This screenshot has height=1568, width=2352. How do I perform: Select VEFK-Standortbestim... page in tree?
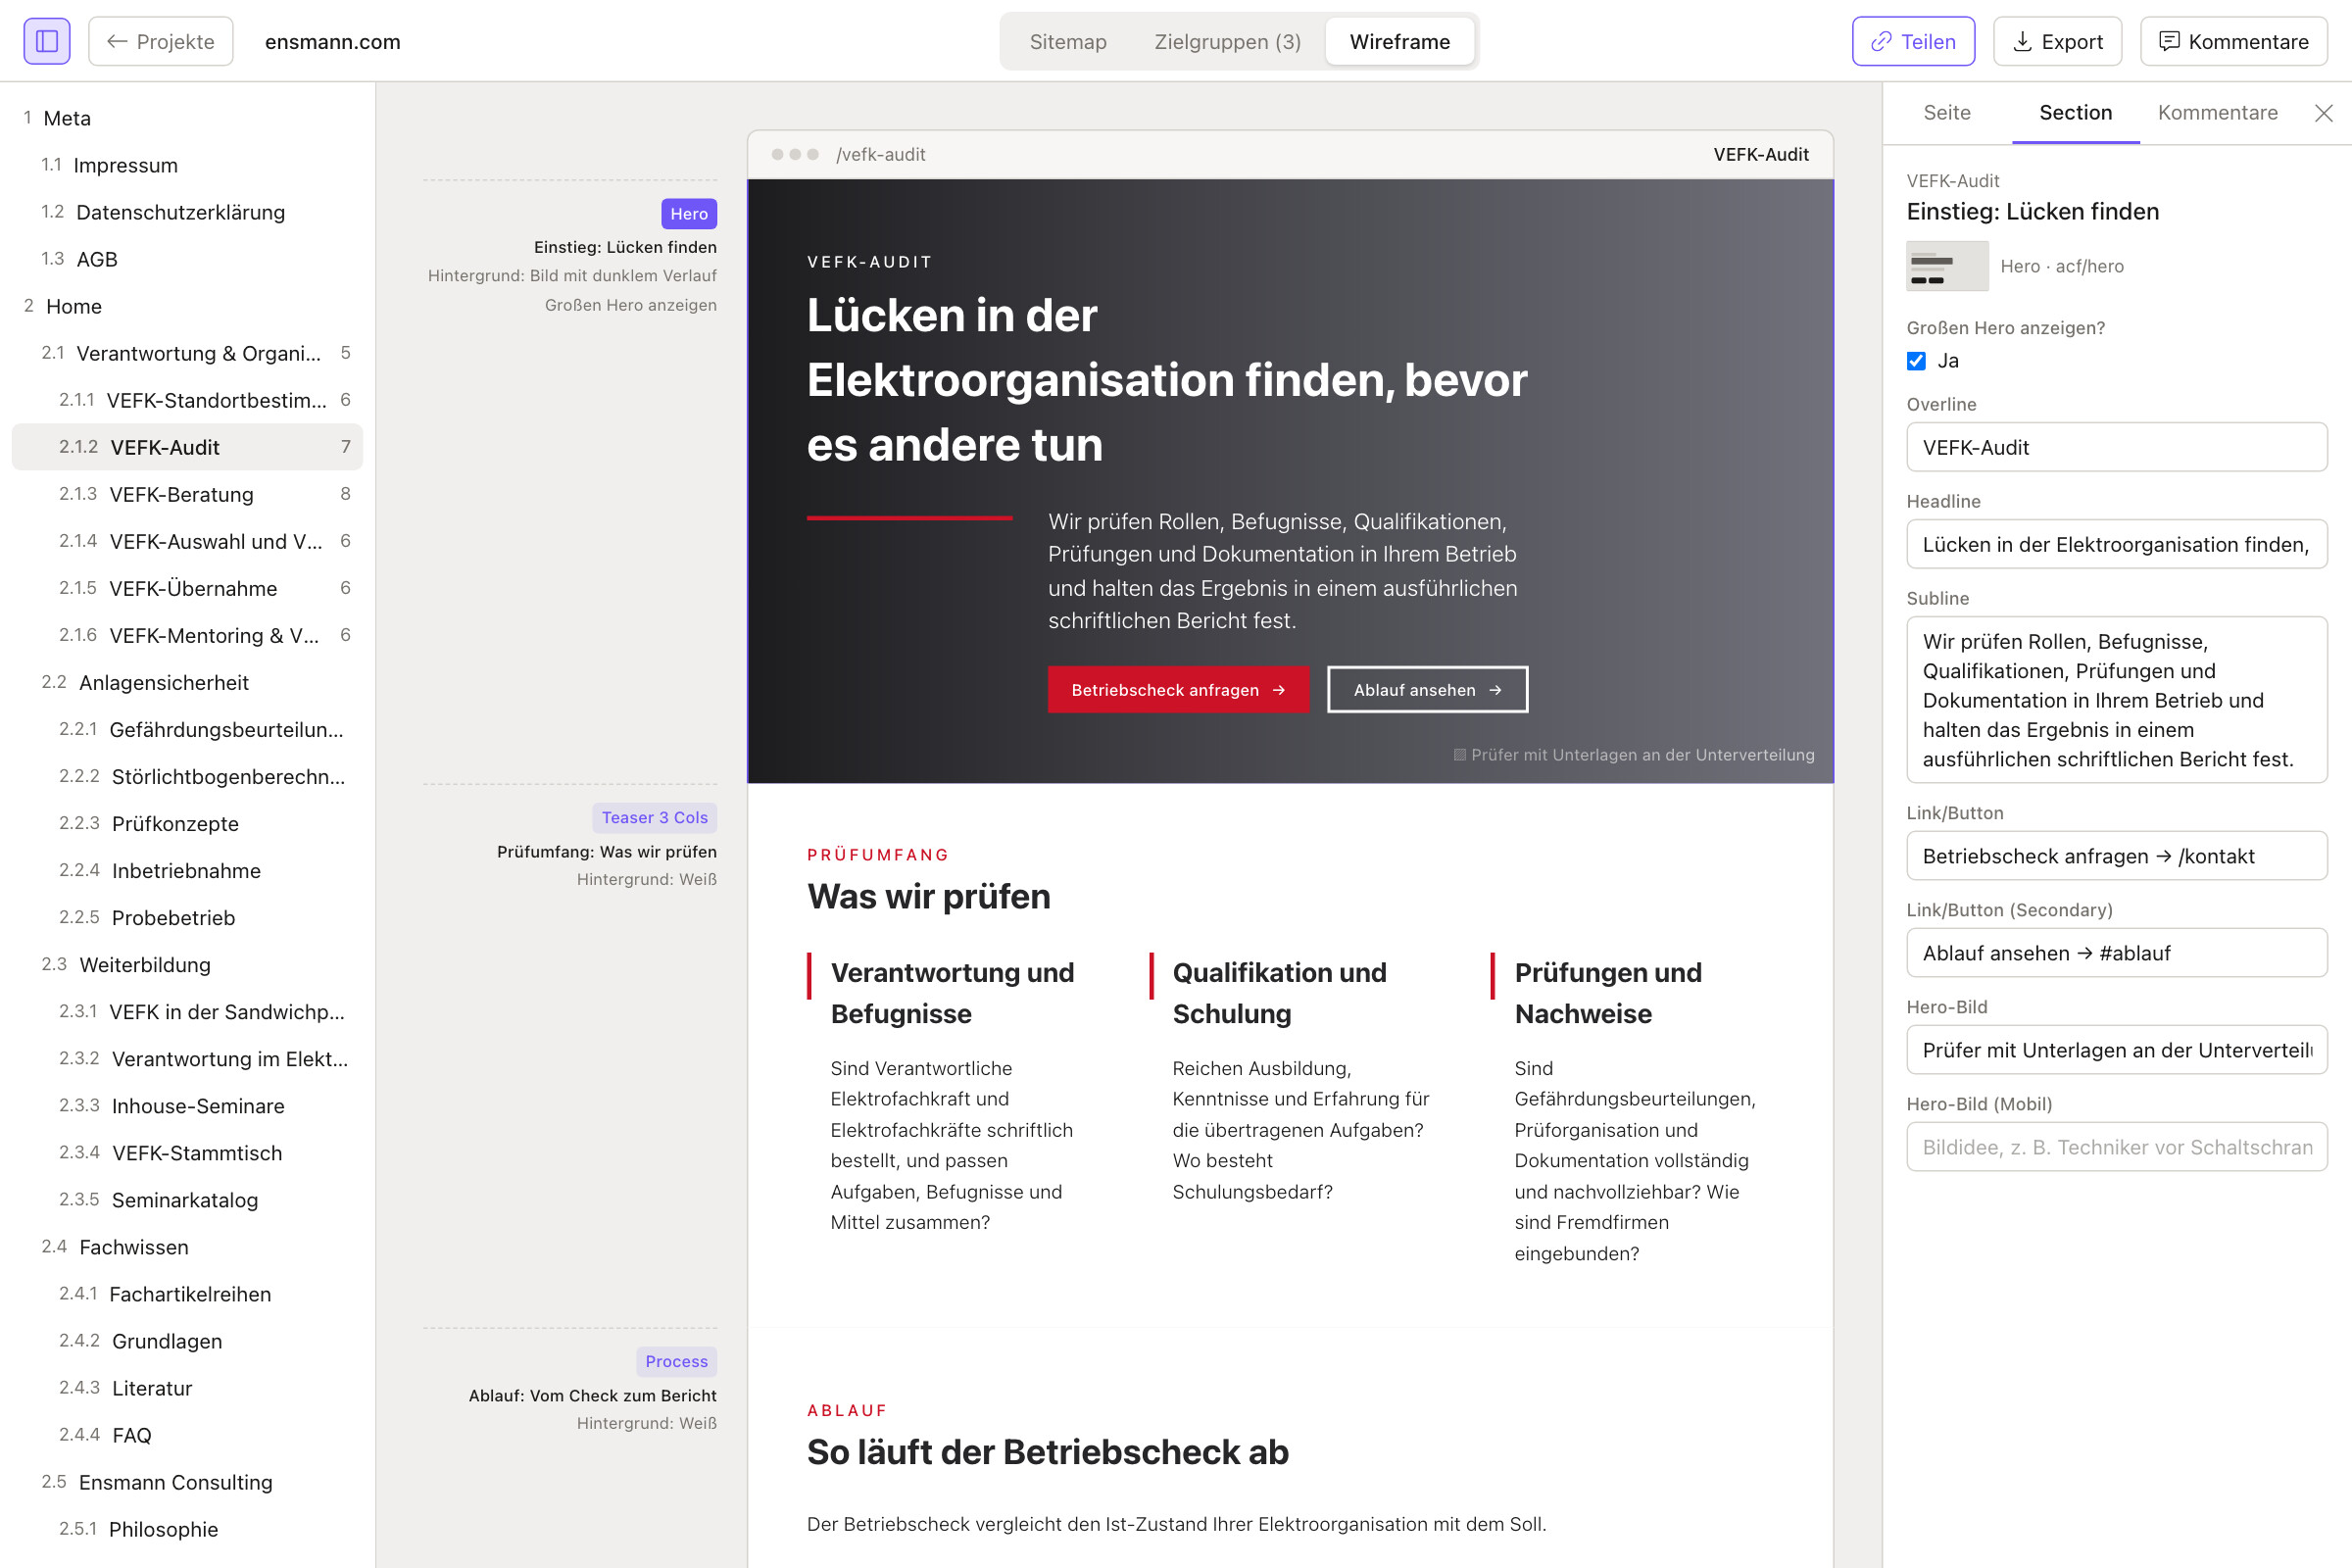[188, 400]
